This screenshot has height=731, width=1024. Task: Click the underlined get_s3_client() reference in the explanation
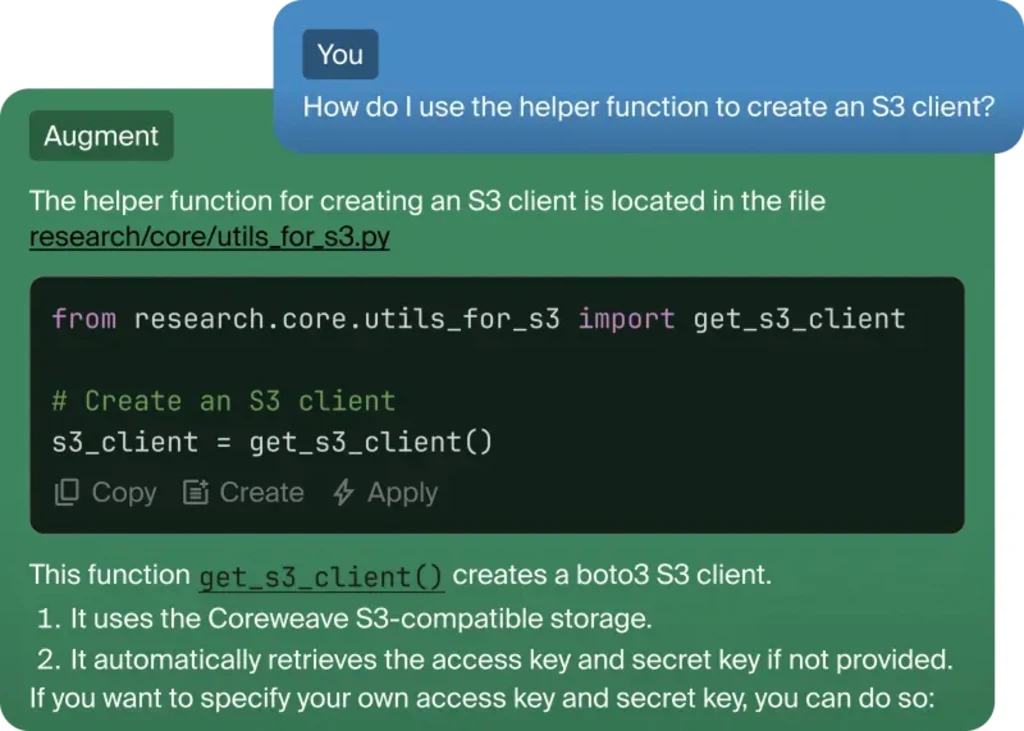[x=321, y=577]
